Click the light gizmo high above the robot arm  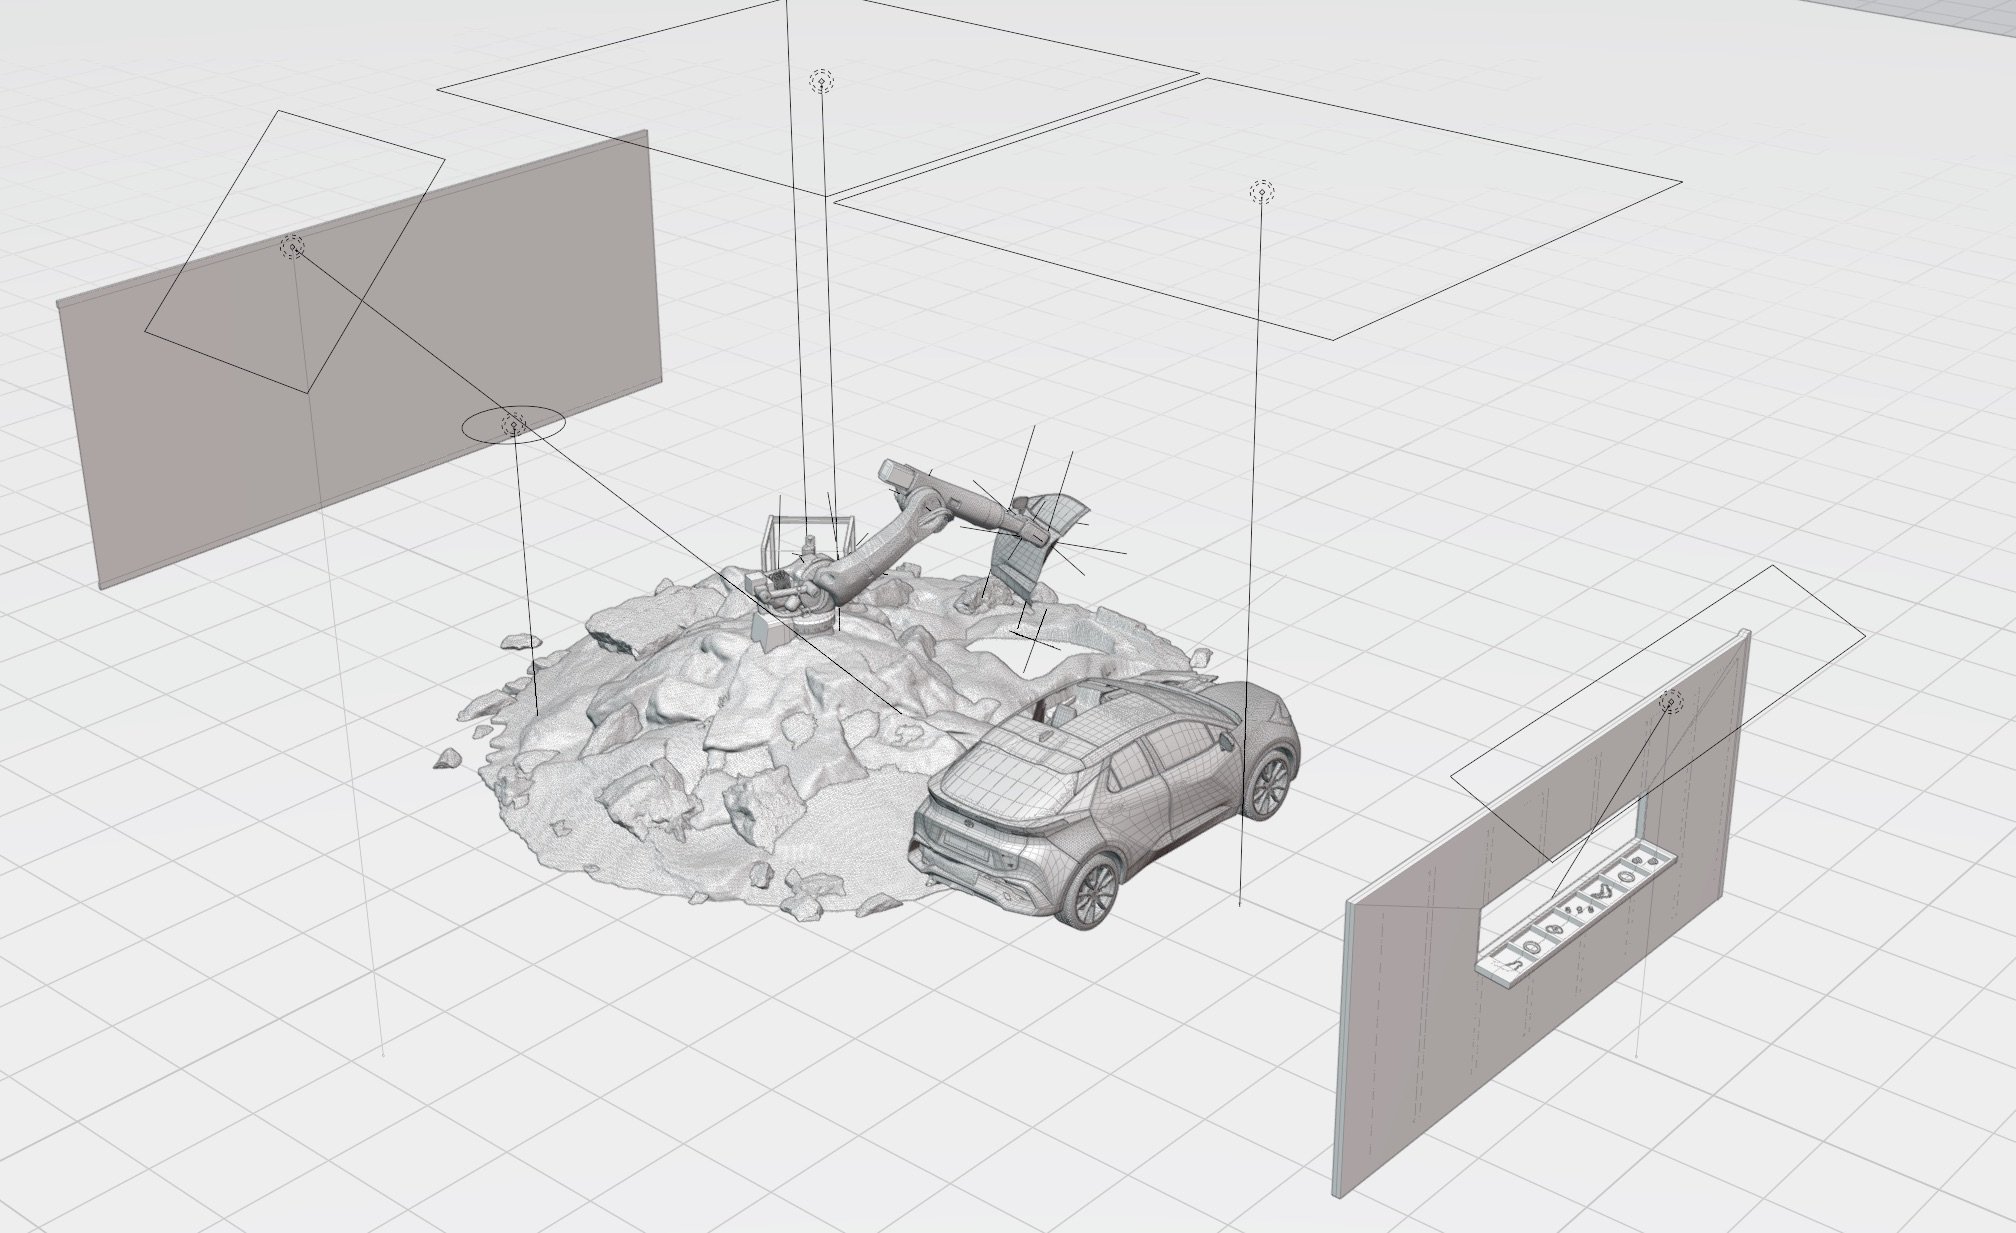pos(821,82)
